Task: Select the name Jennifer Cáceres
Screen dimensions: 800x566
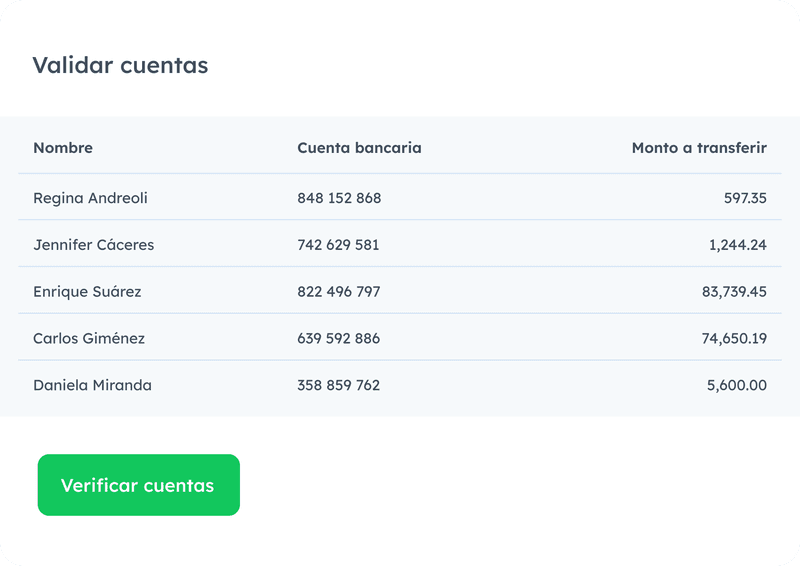Action: (x=93, y=244)
